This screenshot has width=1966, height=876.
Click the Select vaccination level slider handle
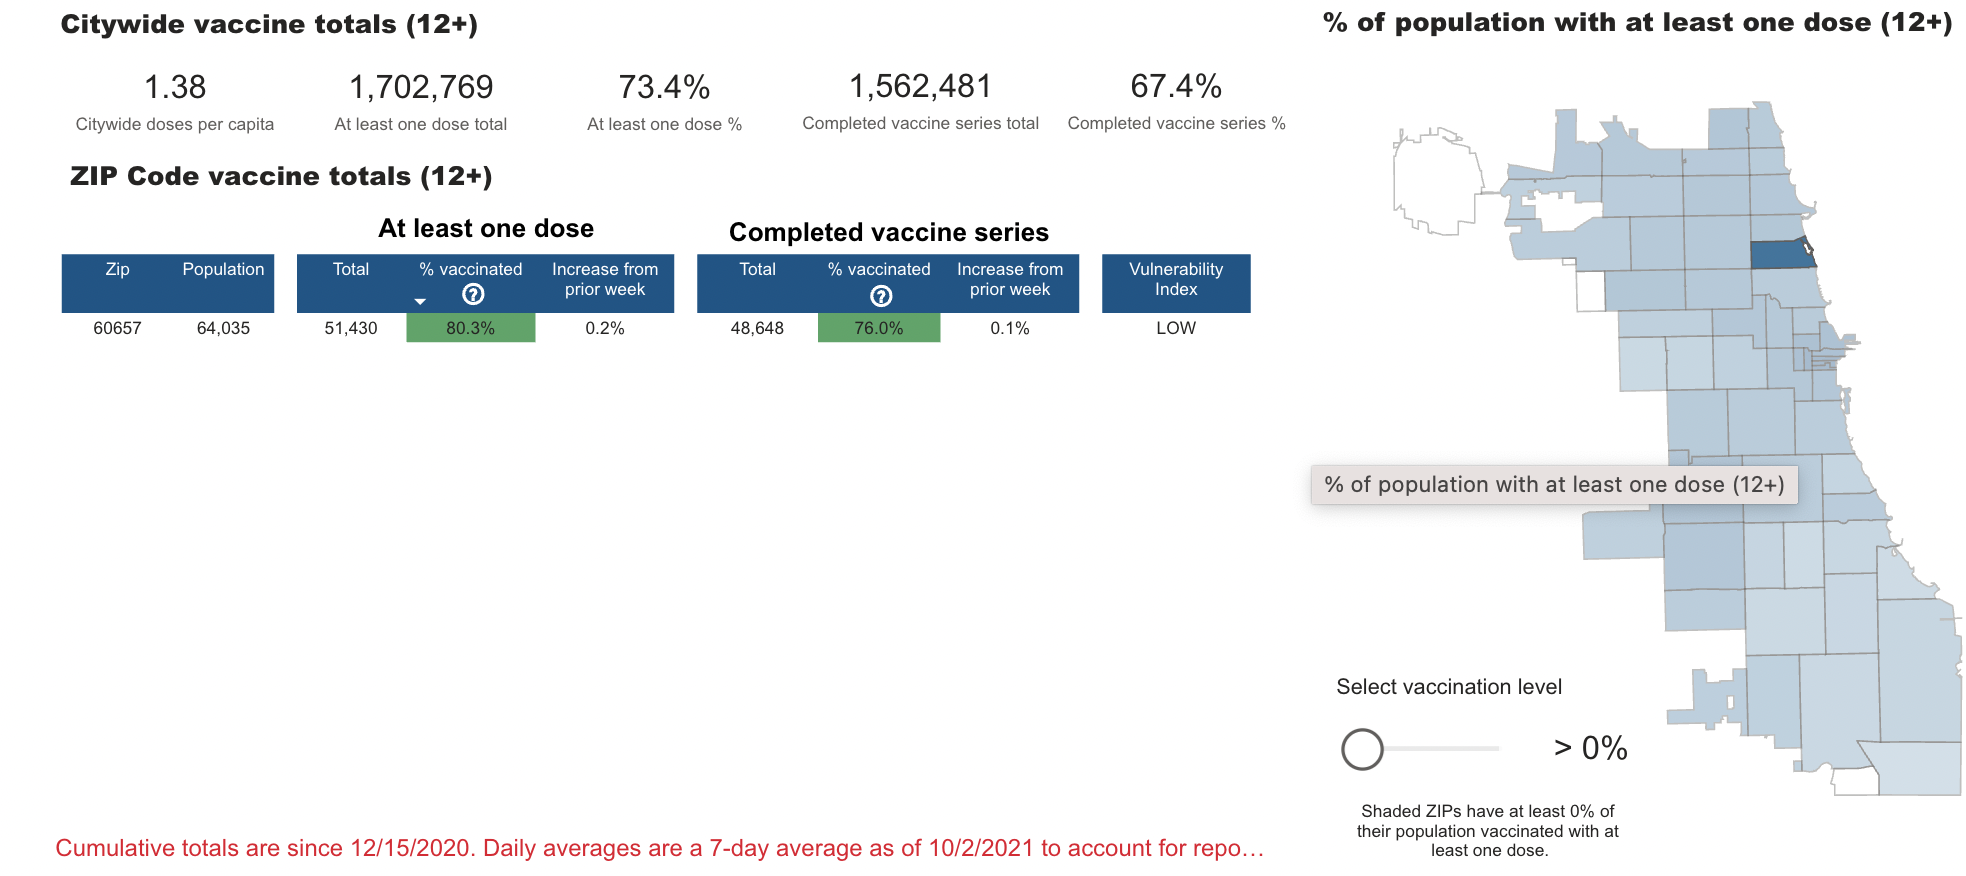(x=1362, y=748)
